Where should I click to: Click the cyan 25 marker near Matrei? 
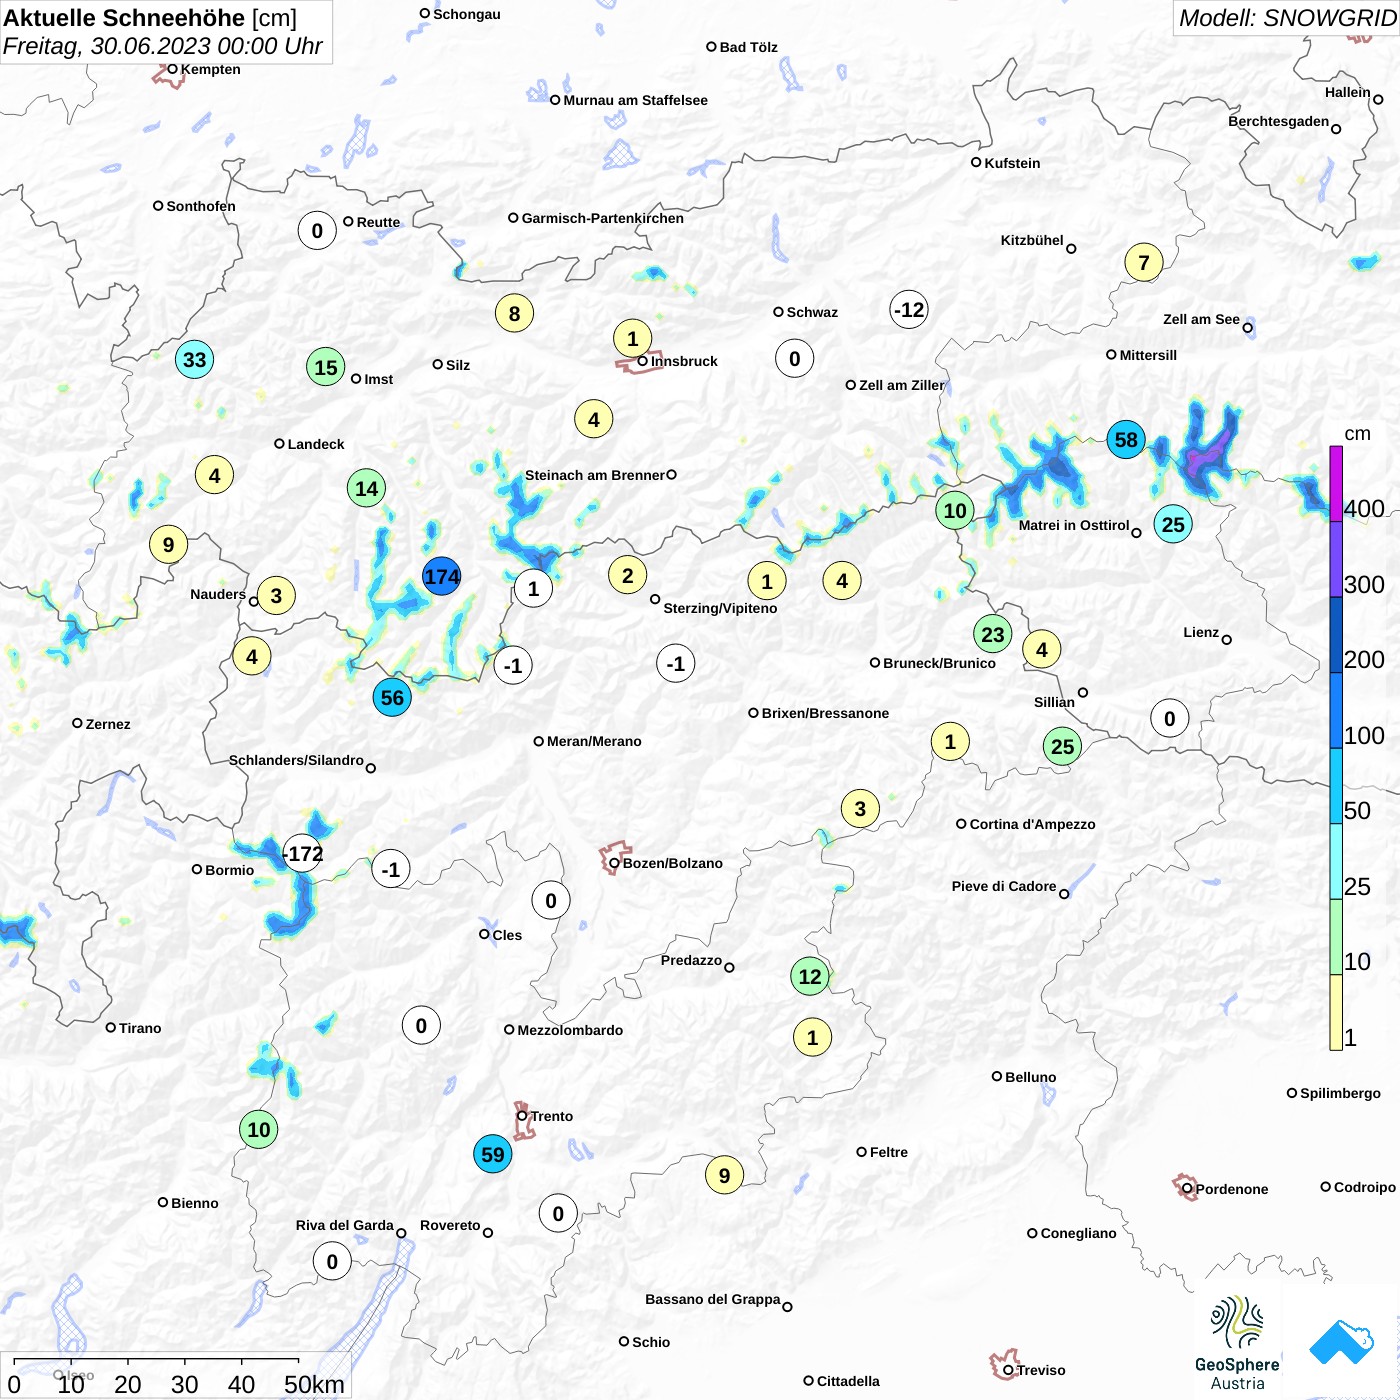tap(1173, 524)
